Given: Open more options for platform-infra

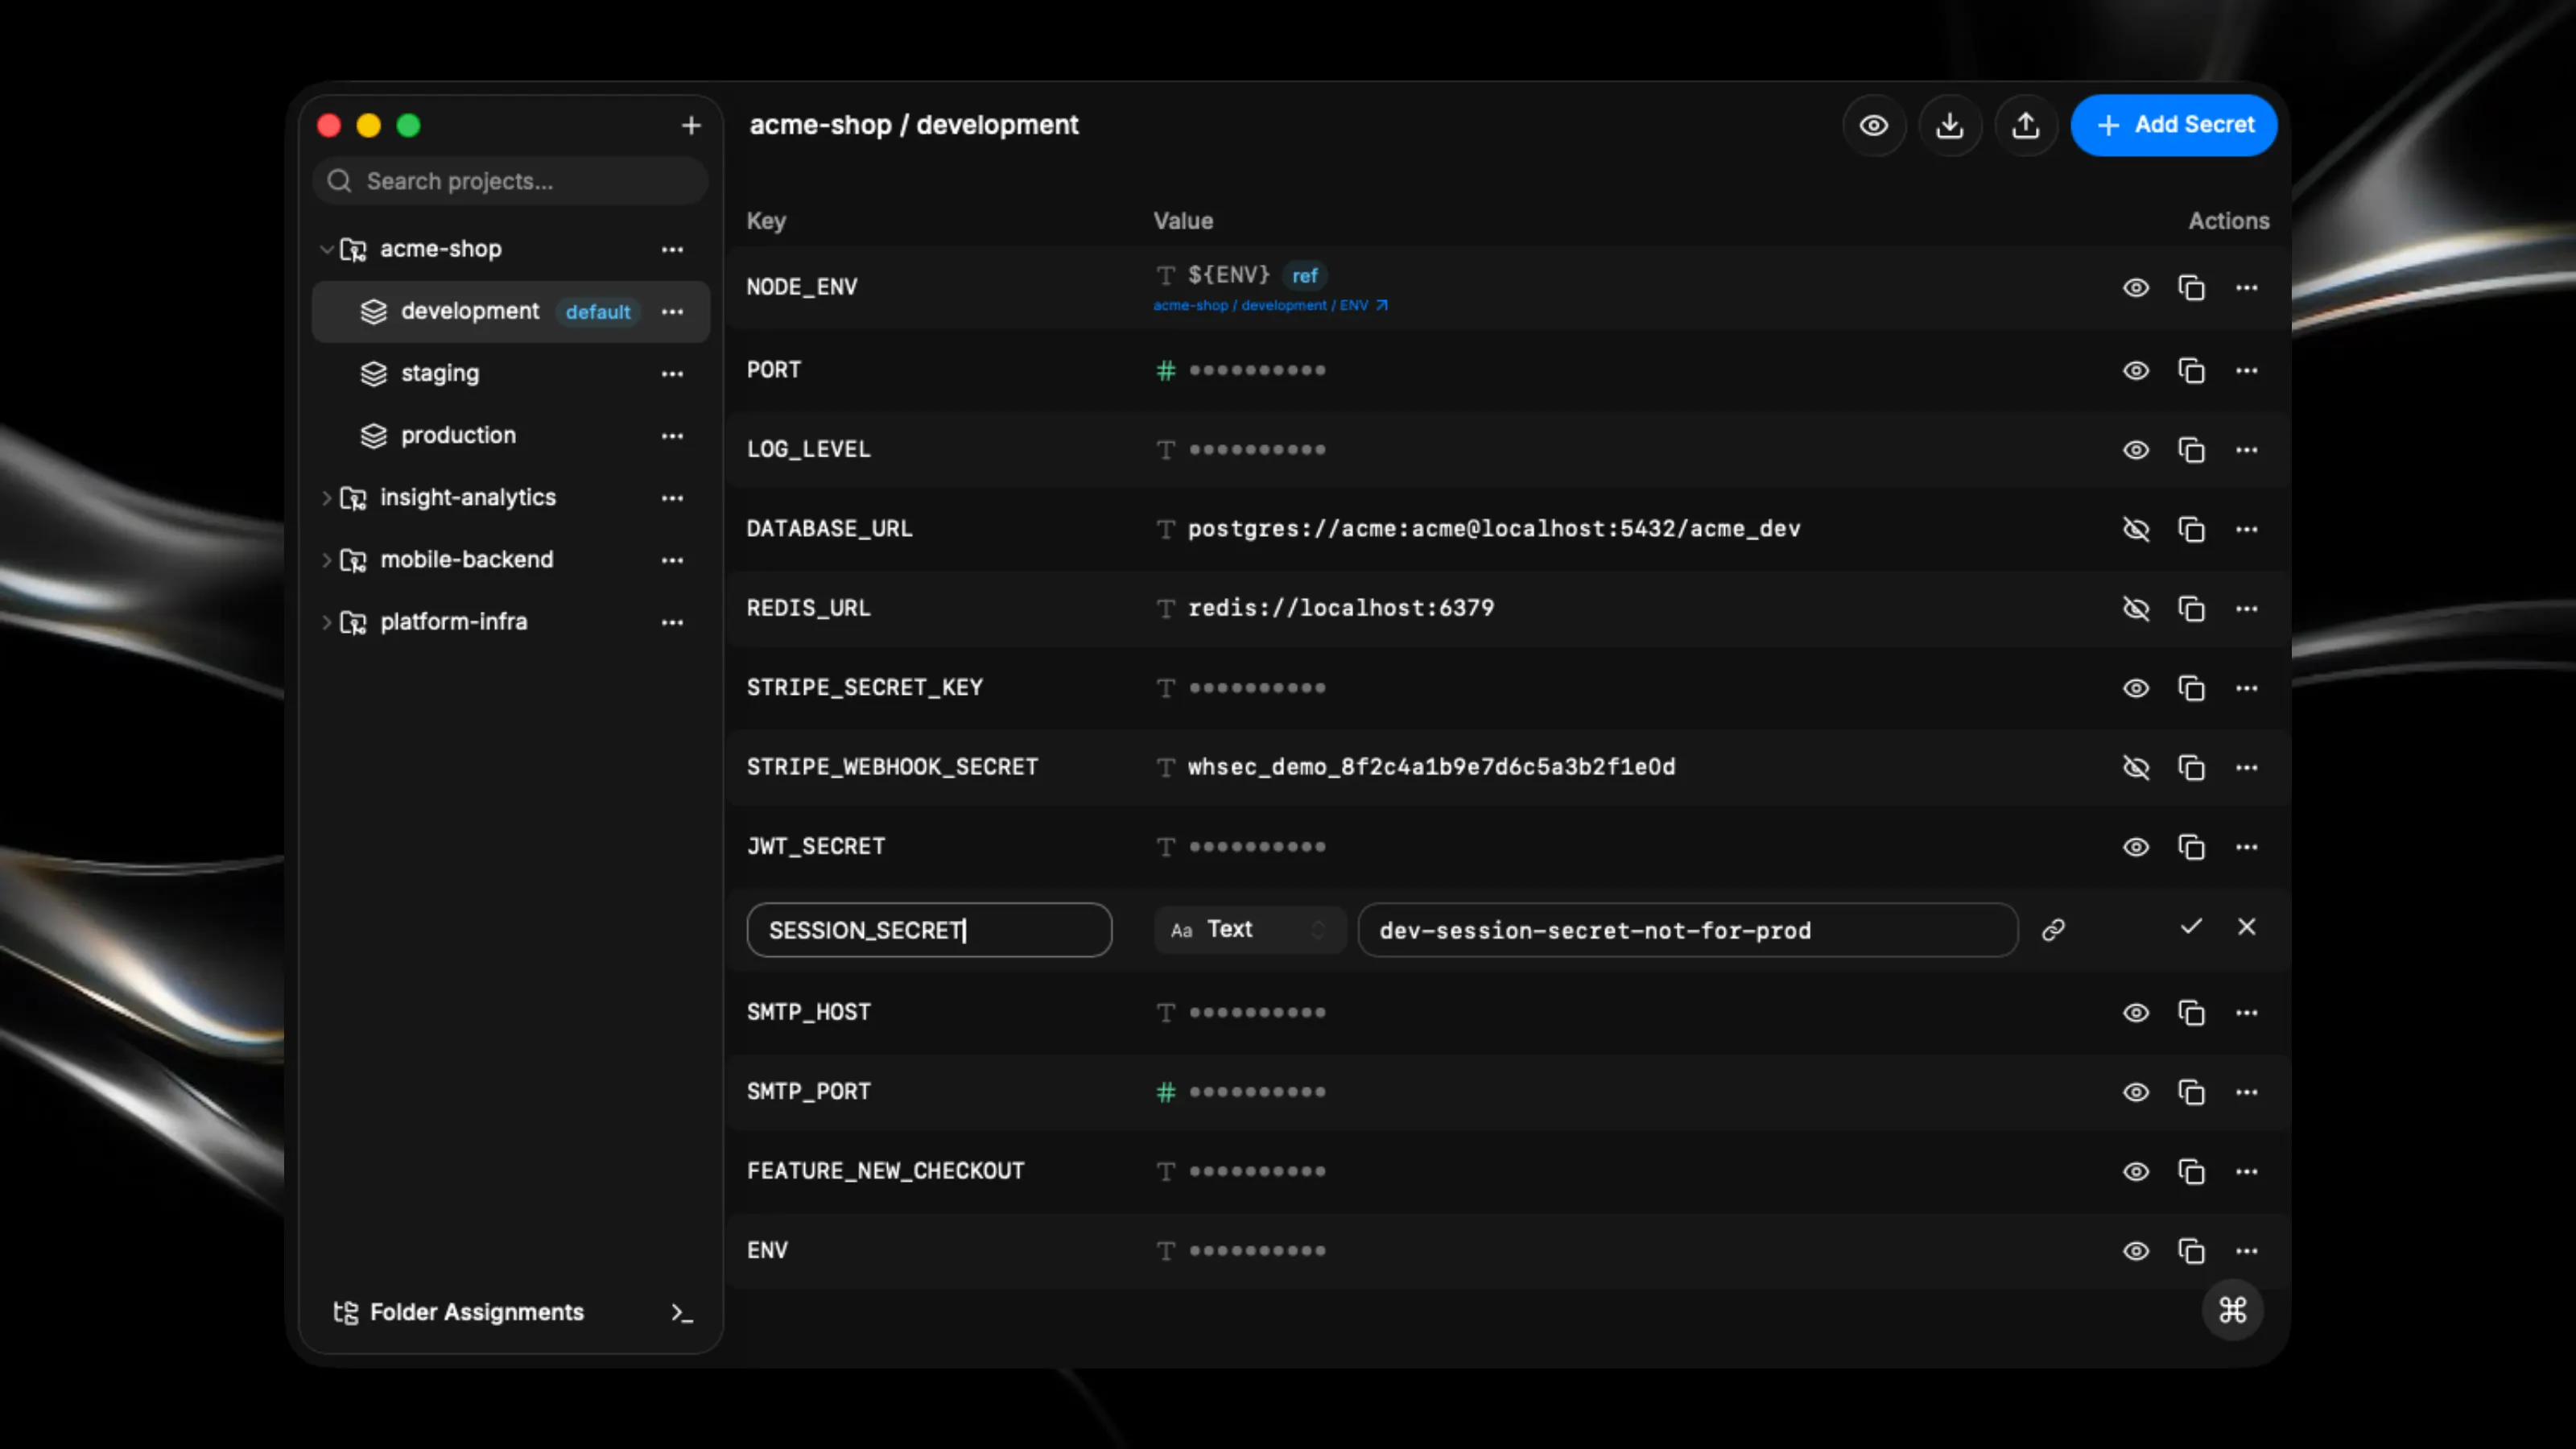Looking at the screenshot, I should [x=673, y=622].
